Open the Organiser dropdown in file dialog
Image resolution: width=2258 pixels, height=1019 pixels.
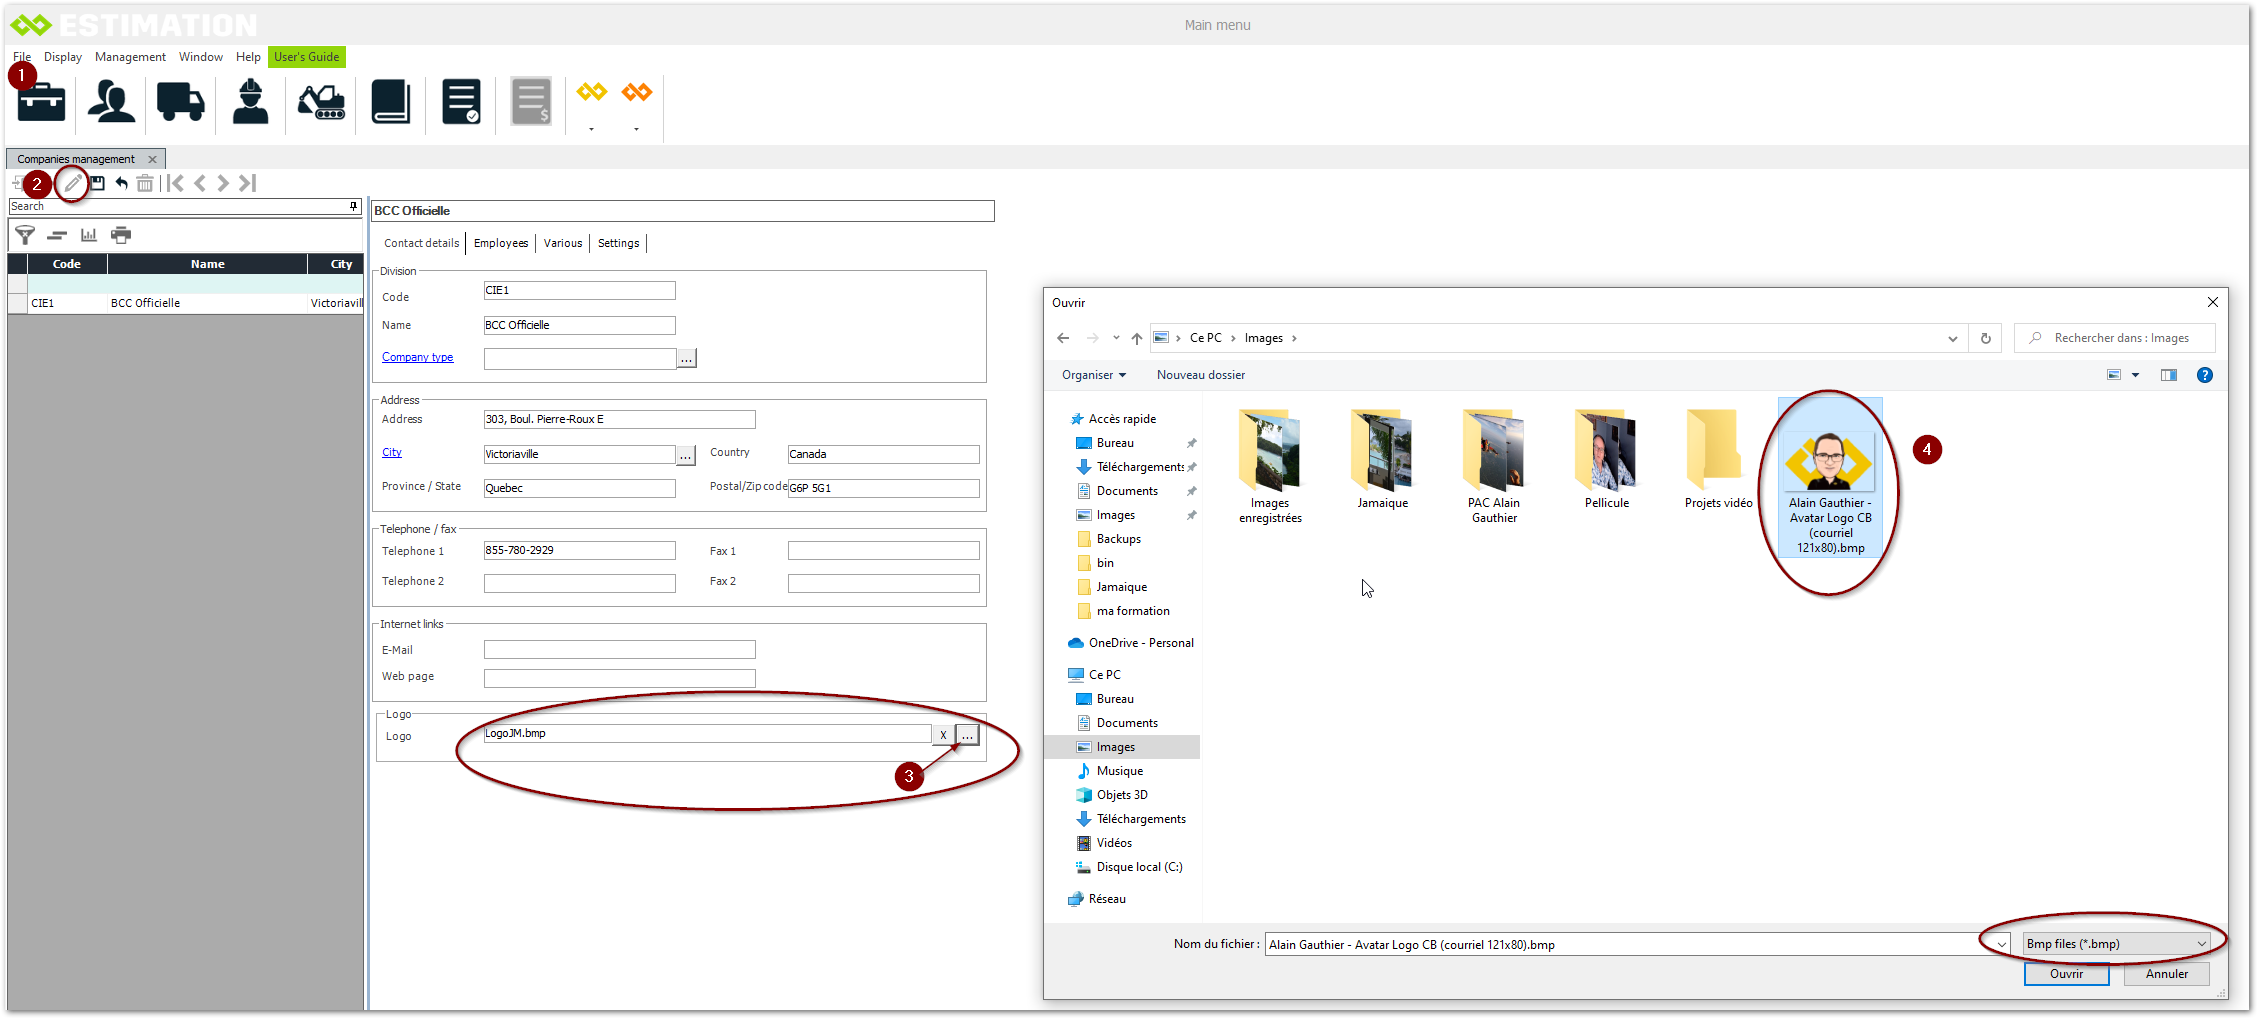(x=1093, y=375)
